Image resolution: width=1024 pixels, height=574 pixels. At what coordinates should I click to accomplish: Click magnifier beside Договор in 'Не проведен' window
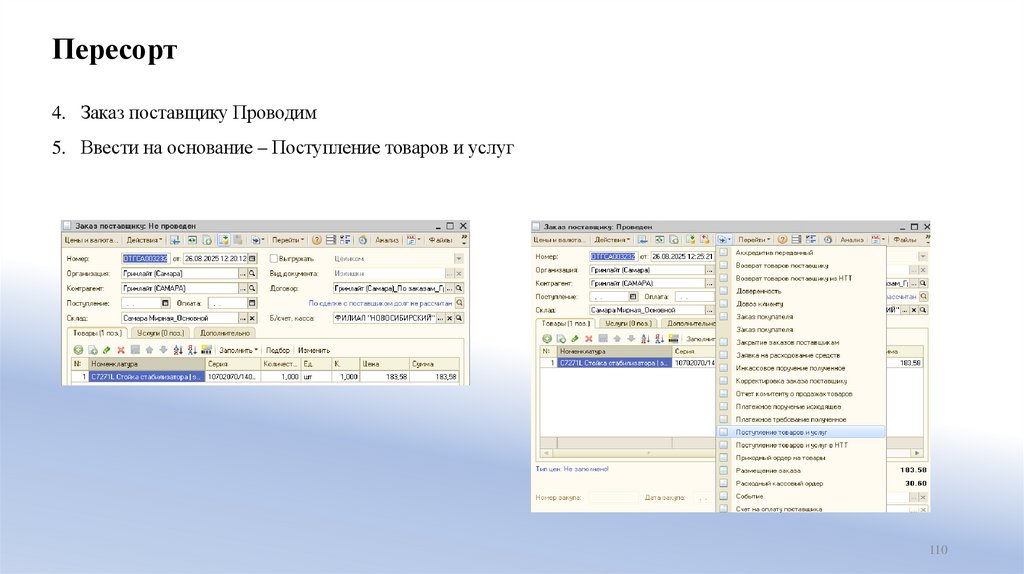point(458,289)
